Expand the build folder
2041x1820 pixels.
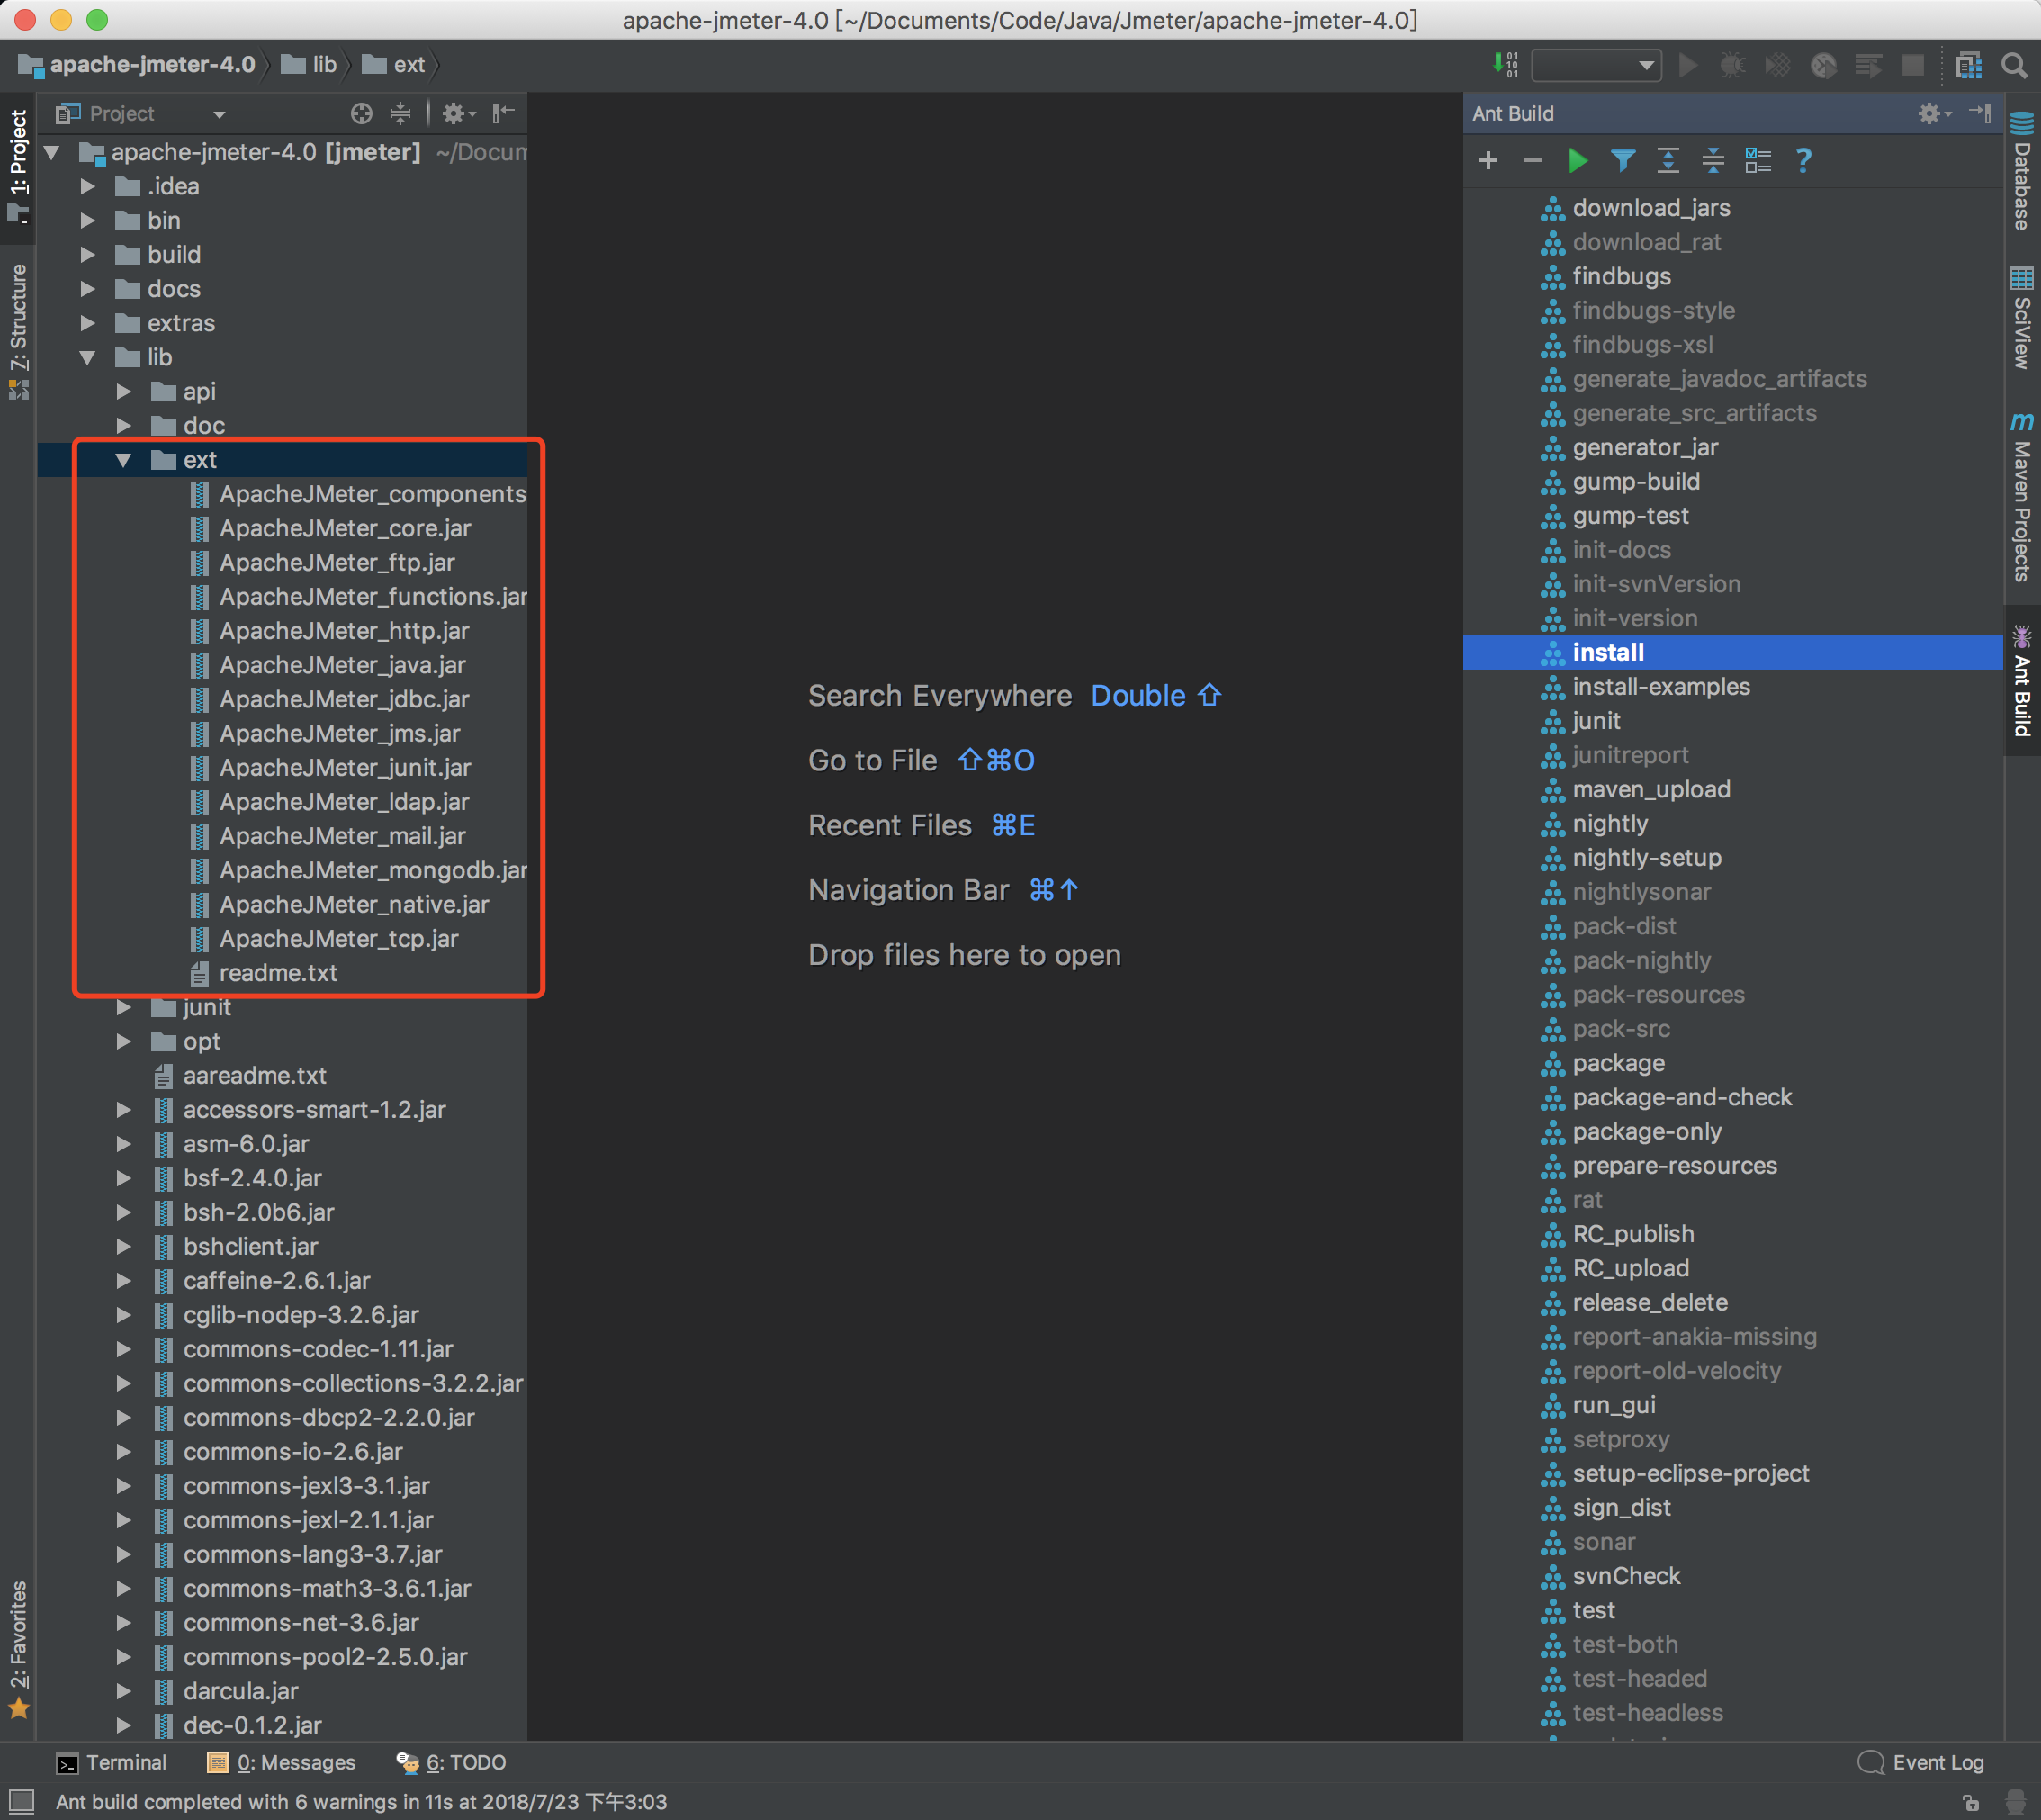pyautogui.click(x=88, y=254)
